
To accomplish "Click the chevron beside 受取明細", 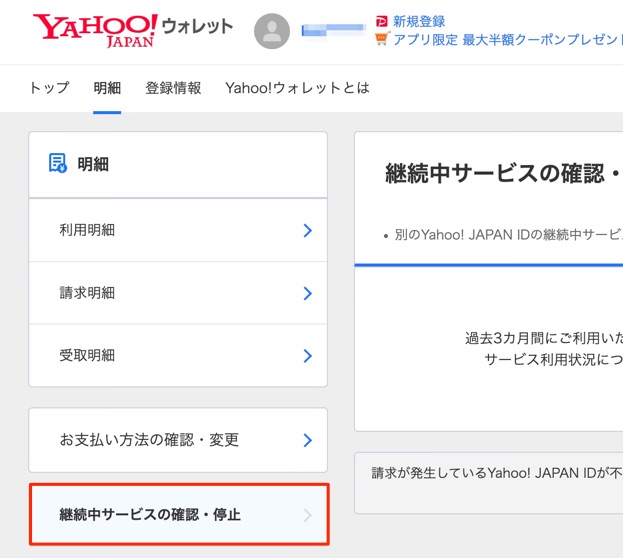I will (x=308, y=356).
